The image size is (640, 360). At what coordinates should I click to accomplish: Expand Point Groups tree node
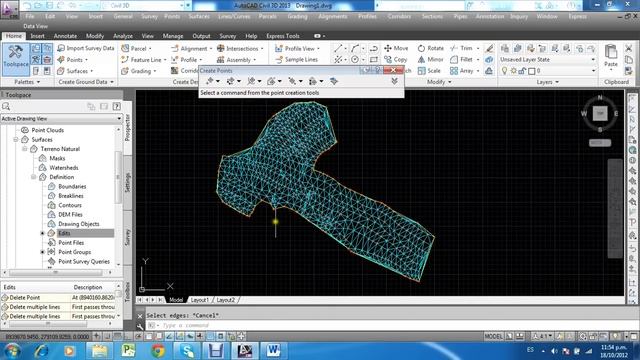pos(42,252)
